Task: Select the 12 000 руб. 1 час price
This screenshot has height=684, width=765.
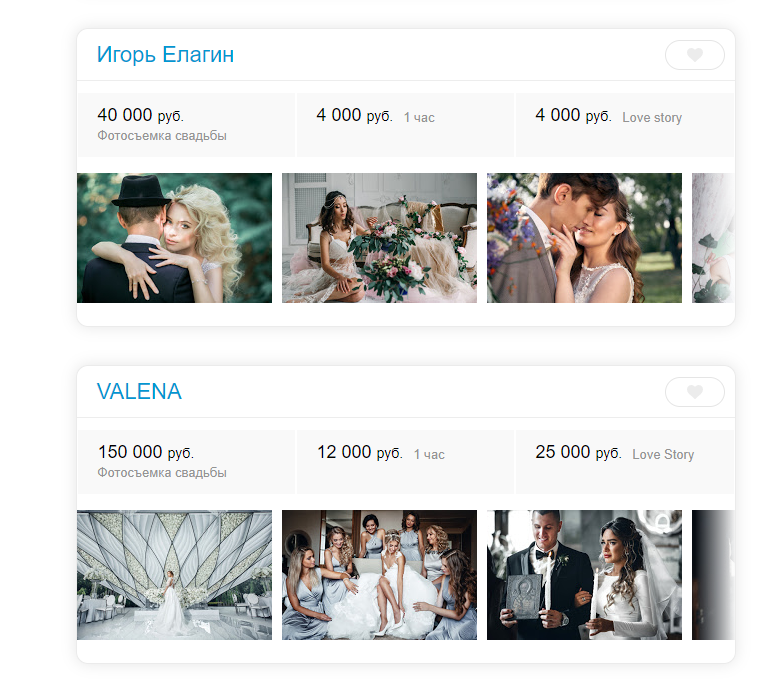Action: coord(405,462)
